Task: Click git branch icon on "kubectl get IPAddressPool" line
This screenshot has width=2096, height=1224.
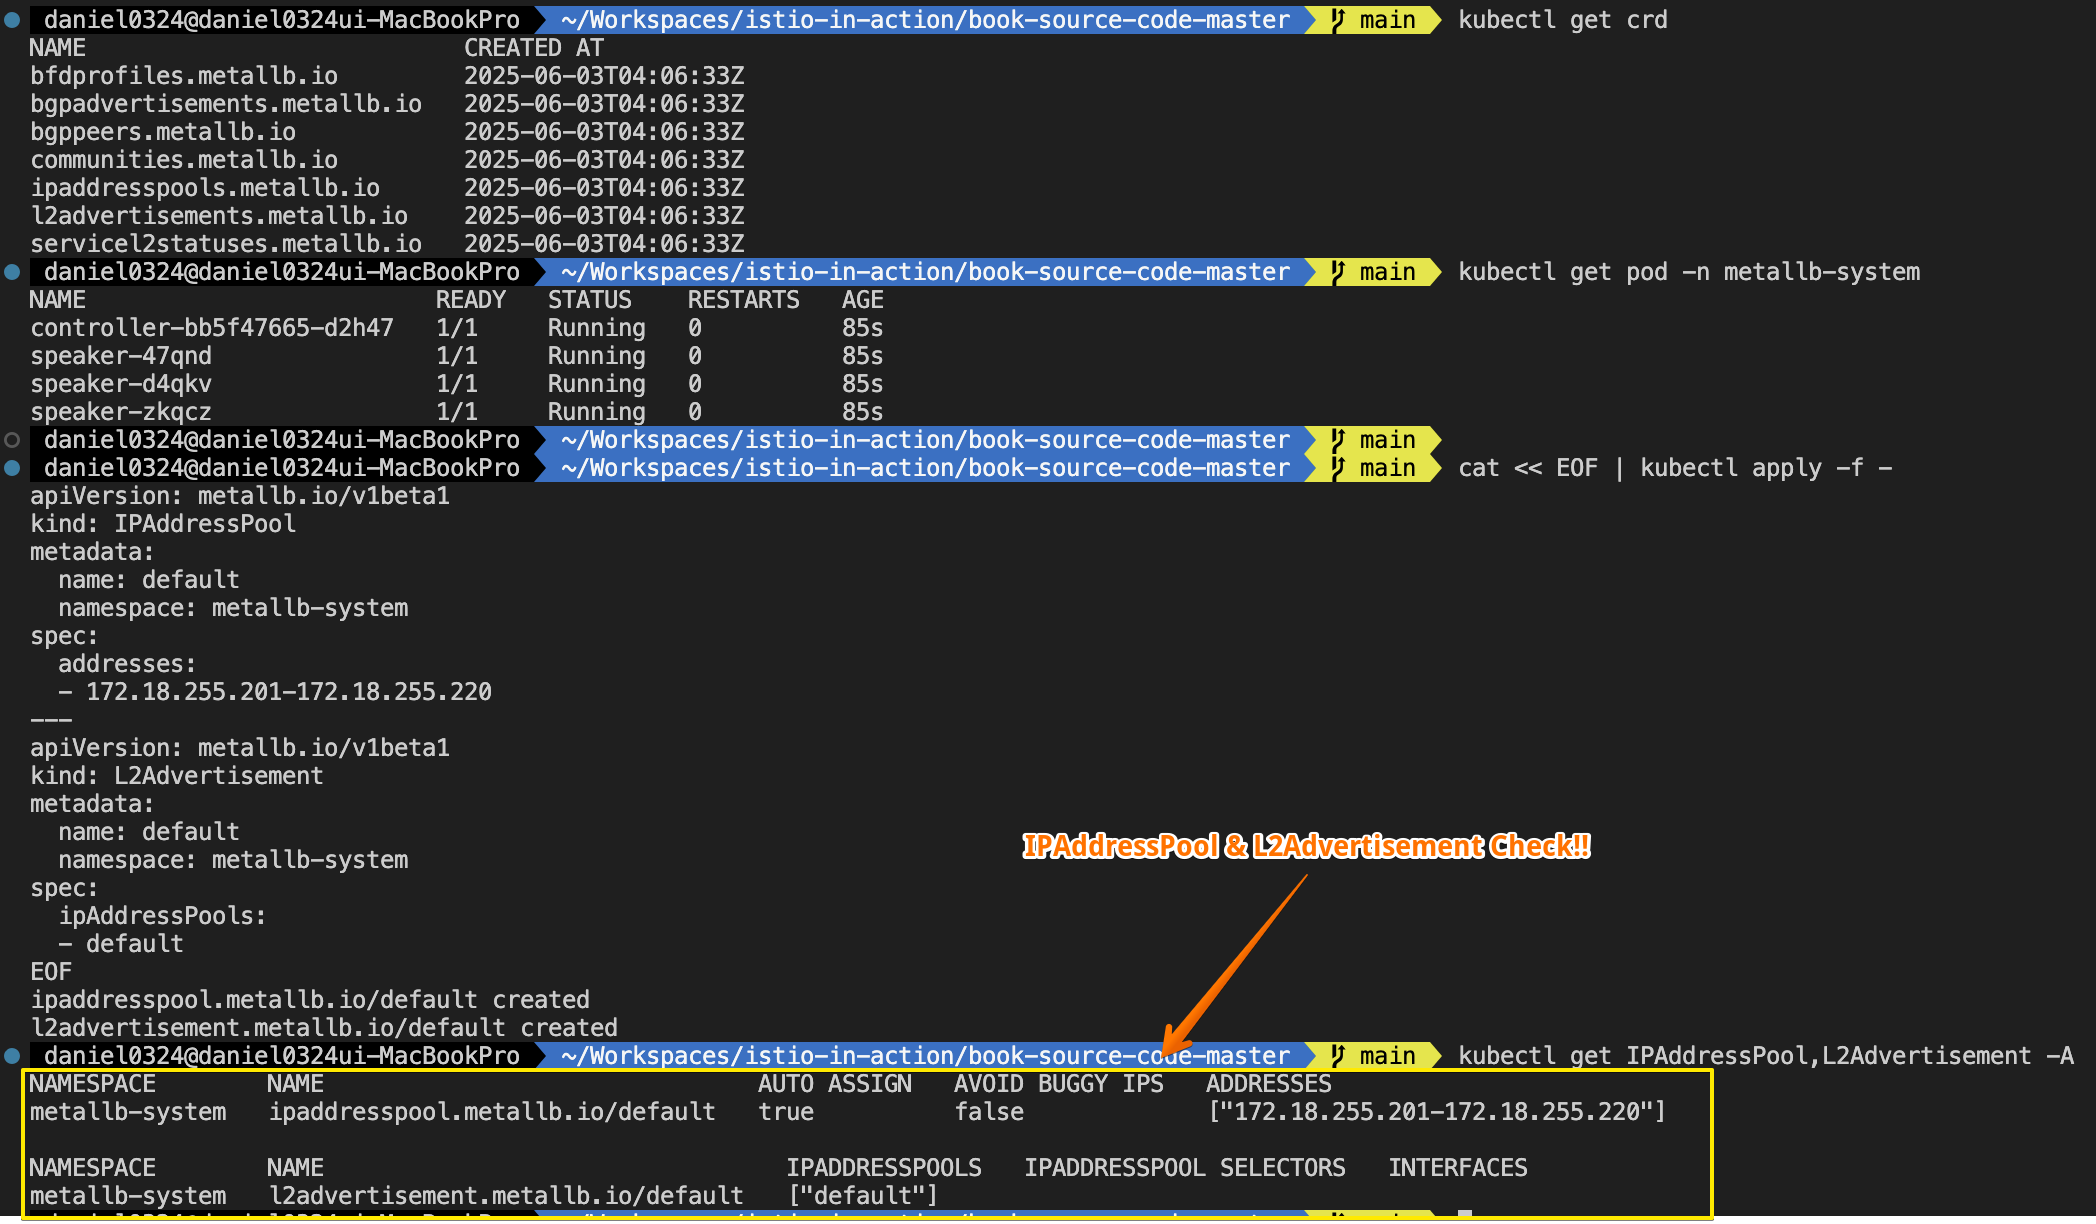Action: coord(1338,1056)
